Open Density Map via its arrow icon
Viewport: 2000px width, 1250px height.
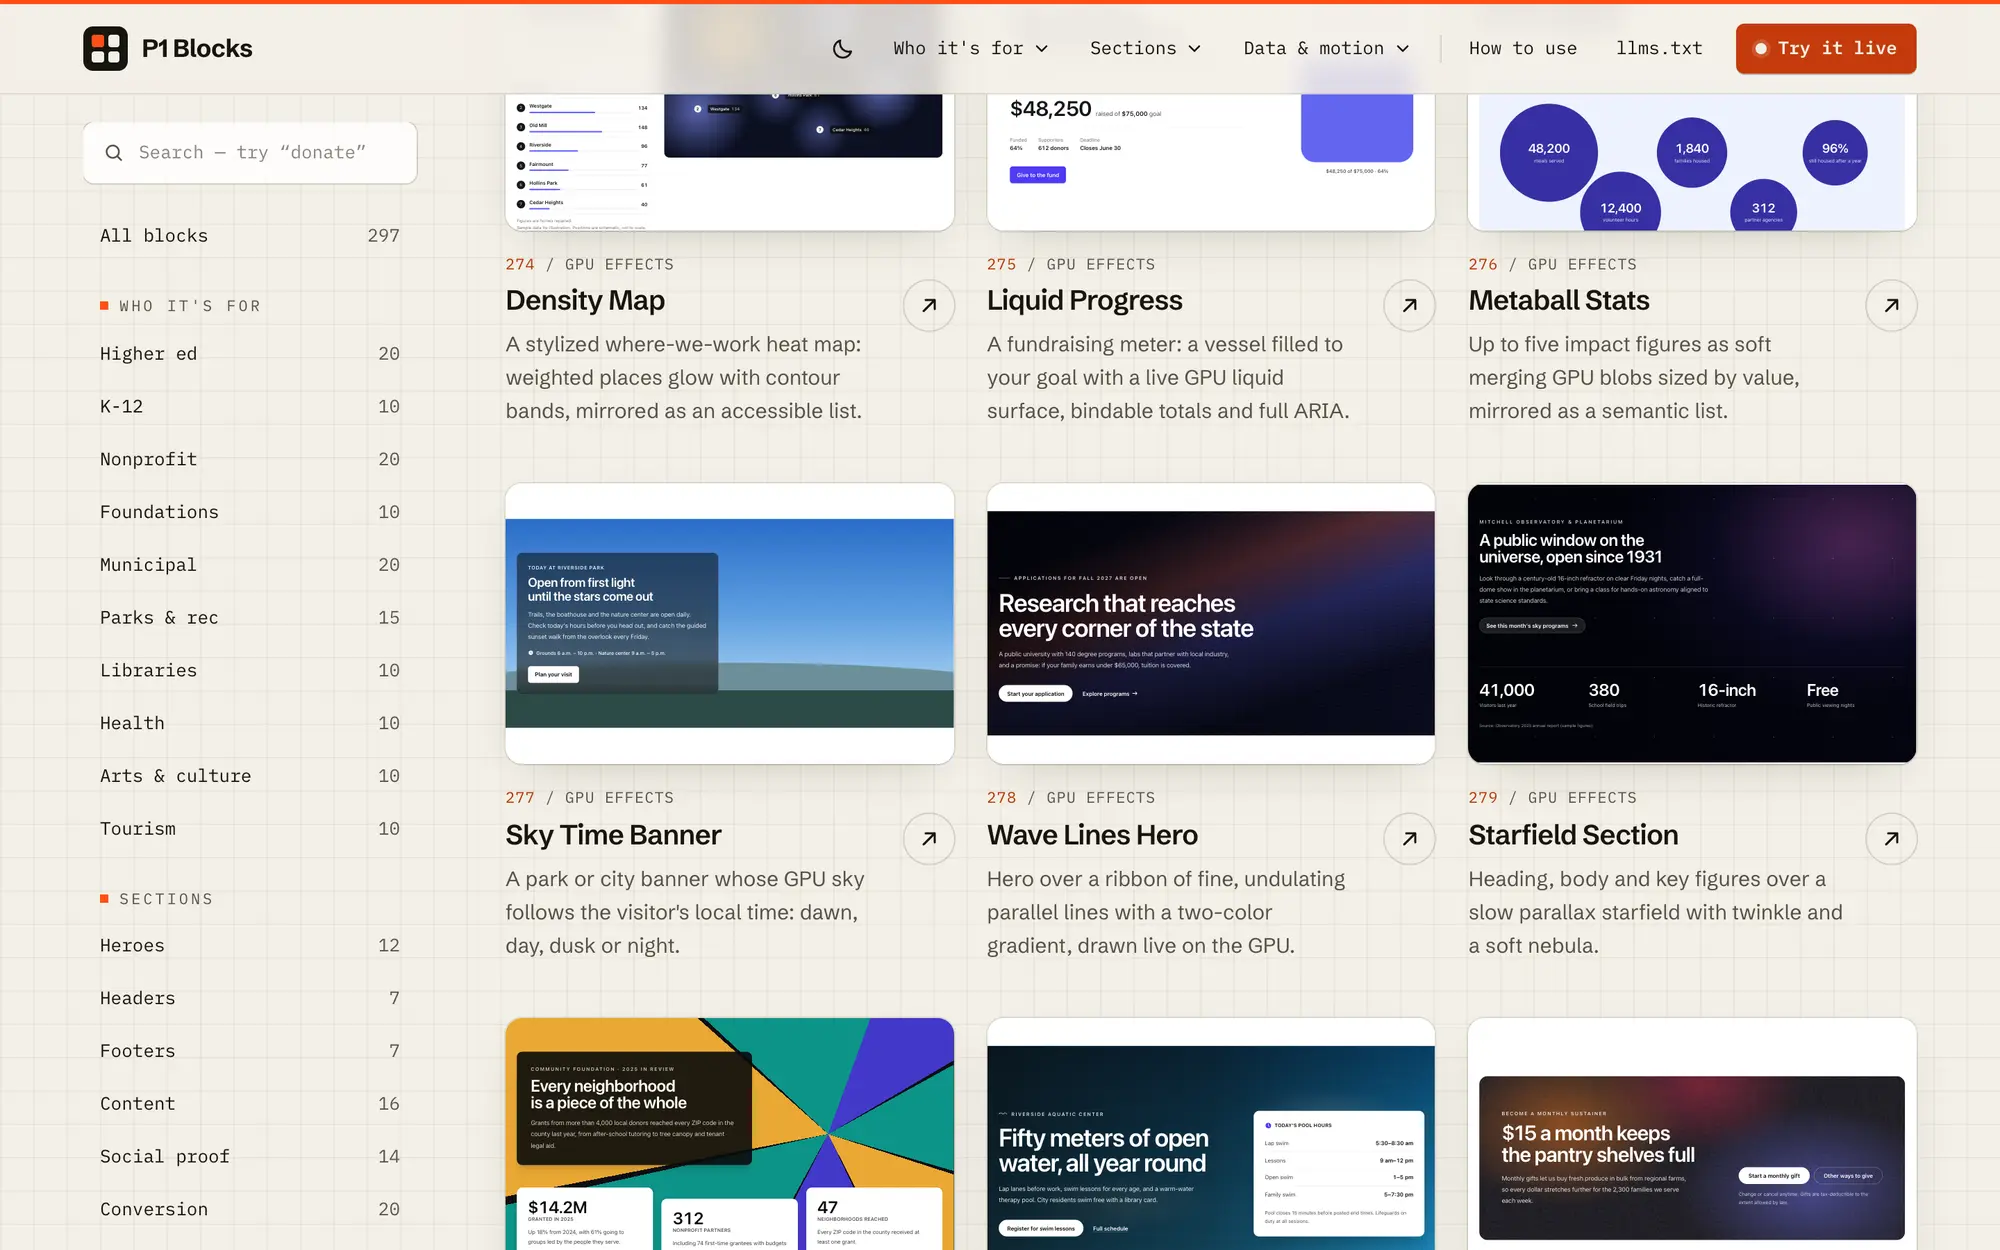[929, 305]
